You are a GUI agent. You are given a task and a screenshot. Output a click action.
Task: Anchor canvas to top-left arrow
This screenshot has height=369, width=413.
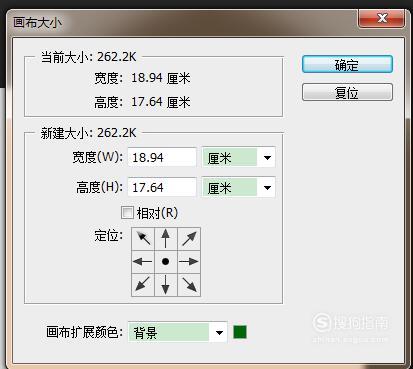pyautogui.click(x=143, y=239)
